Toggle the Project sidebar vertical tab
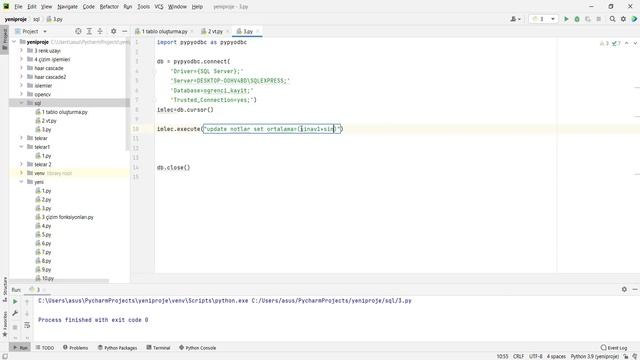This screenshot has height=360, width=640. [4, 40]
